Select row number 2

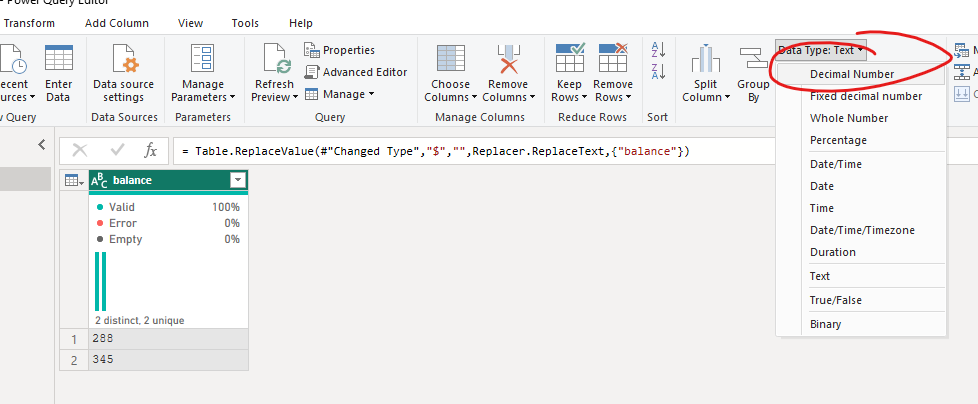tap(74, 360)
